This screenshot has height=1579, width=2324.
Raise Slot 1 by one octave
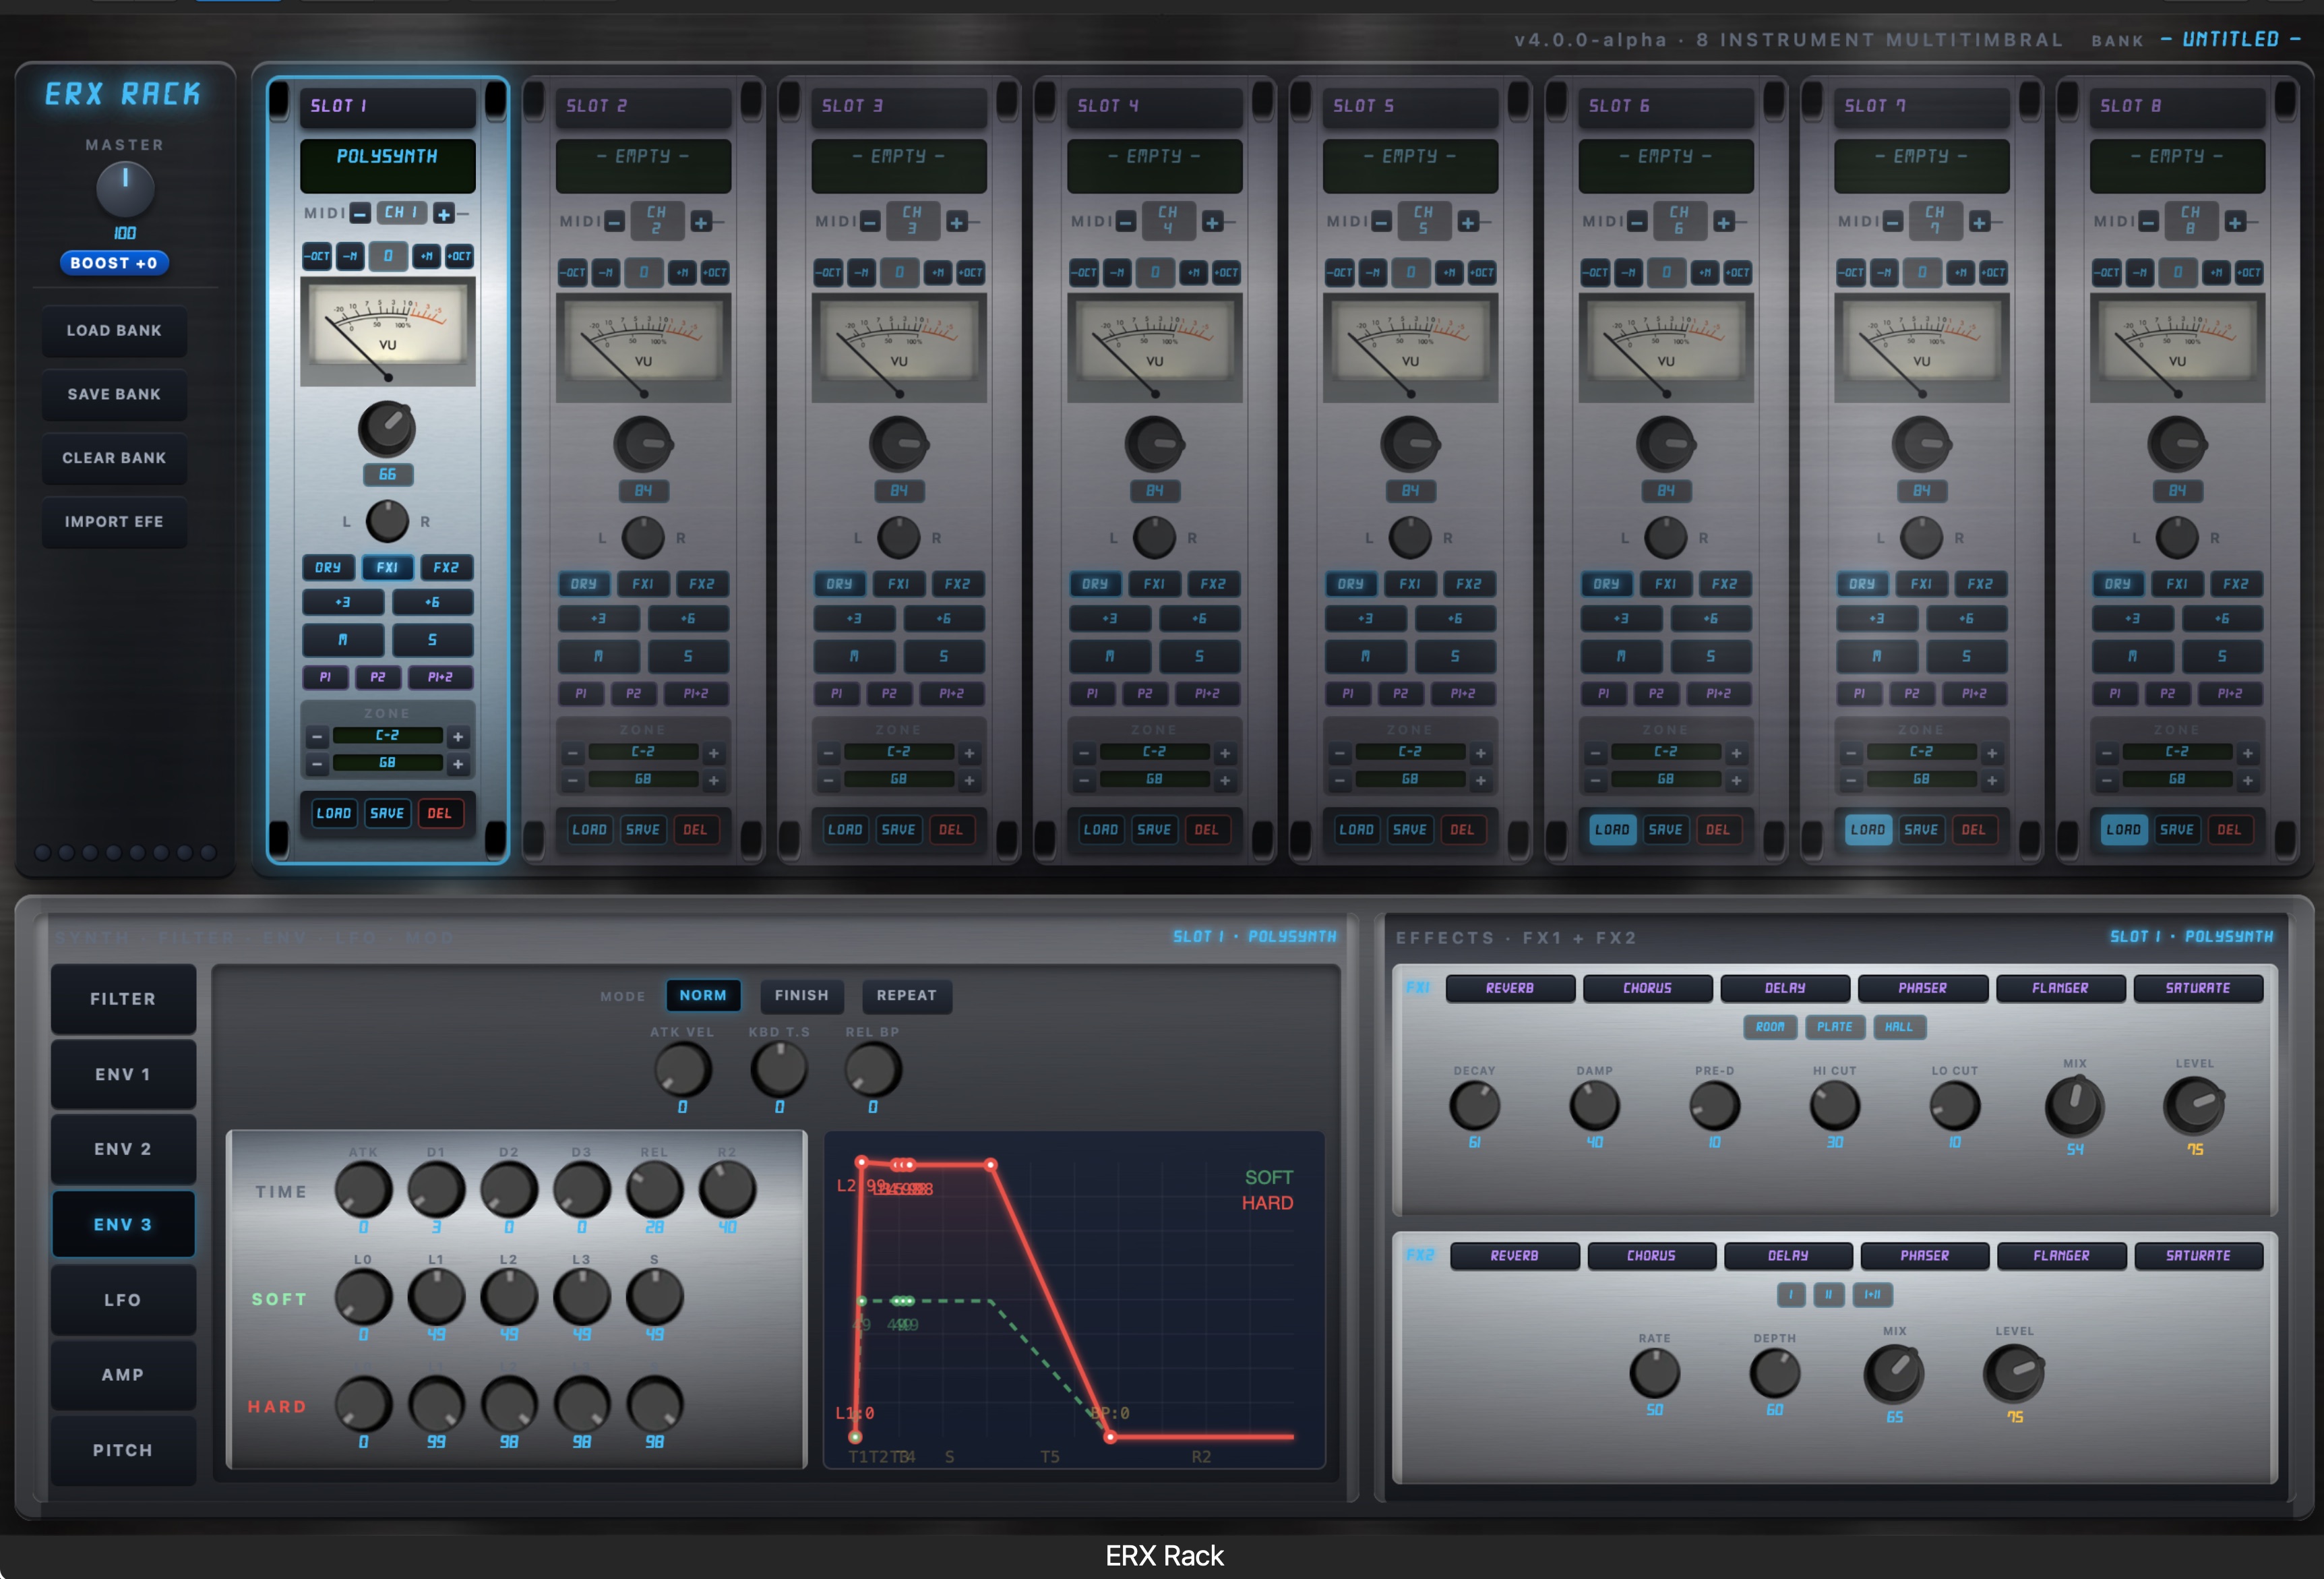point(459,256)
